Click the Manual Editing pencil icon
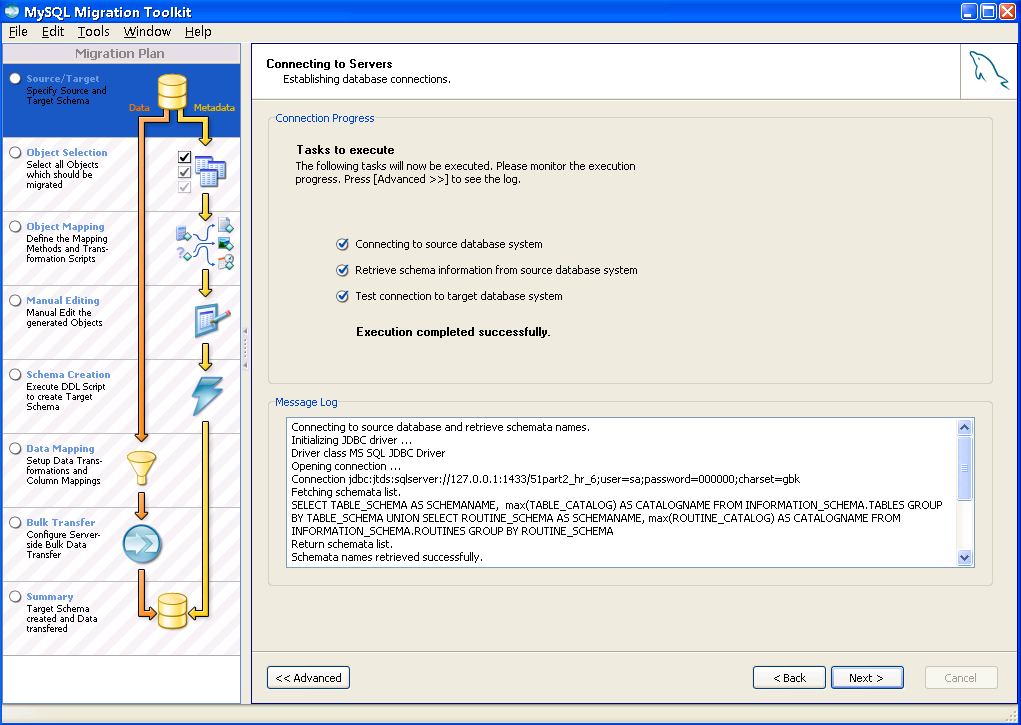1021x725 pixels. pos(212,320)
